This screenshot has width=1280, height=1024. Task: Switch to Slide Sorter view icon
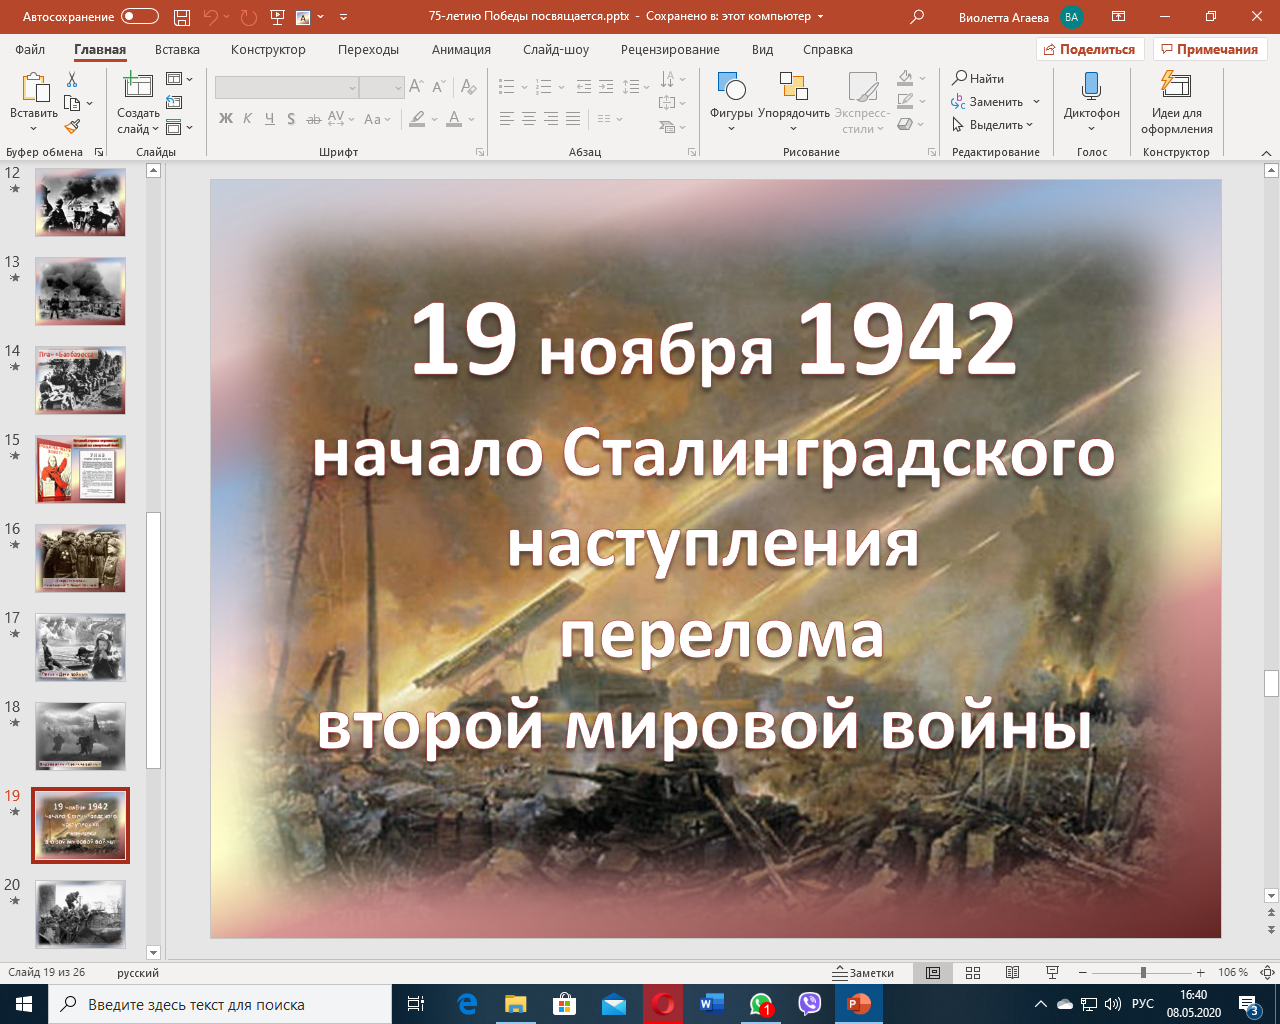click(973, 973)
